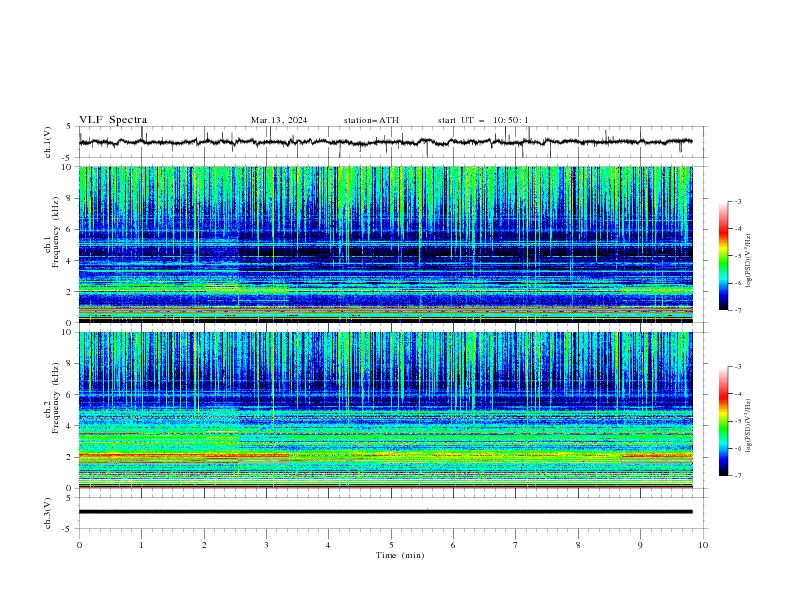The width and height of the screenshot is (792, 612).
Task: Click the 'ch.3(V)' axis label
Action: coord(48,513)
